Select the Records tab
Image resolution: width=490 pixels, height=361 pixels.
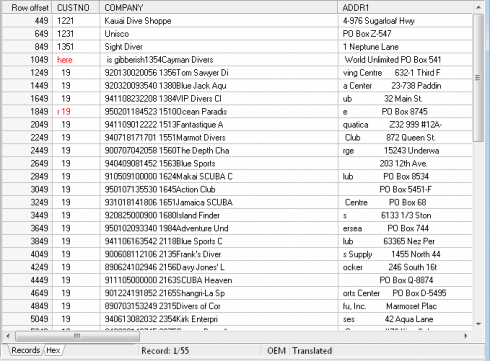[25, 350]
